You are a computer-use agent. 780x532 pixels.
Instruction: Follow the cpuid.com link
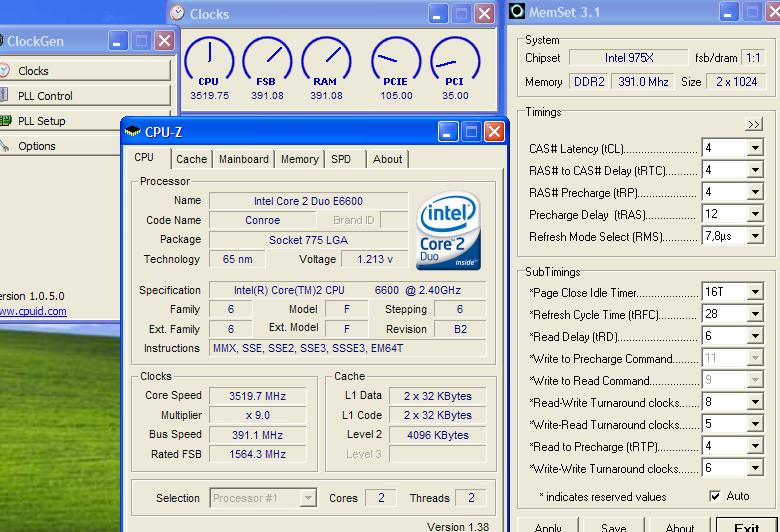(x=33, y=311)
